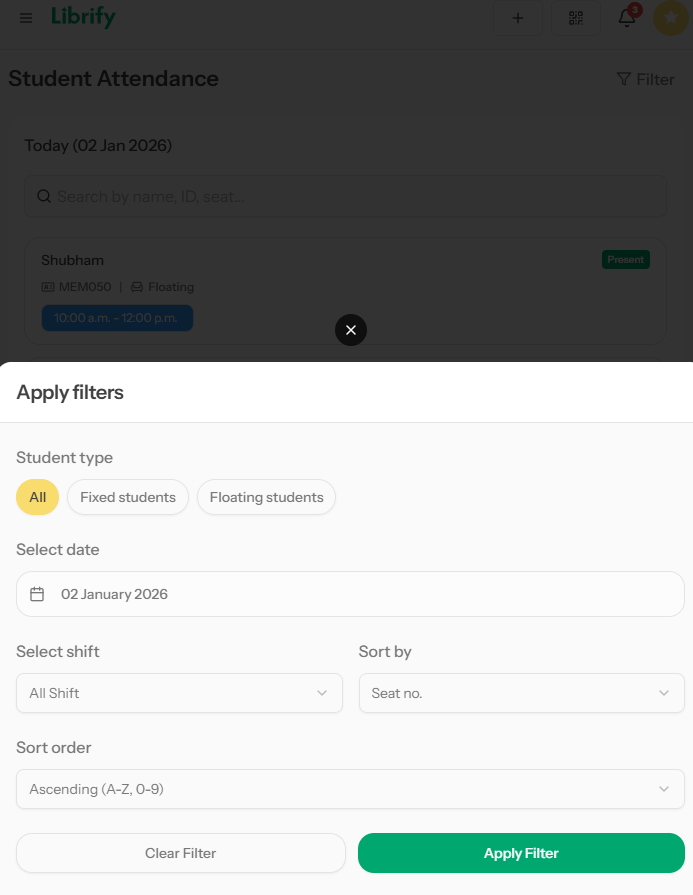Screen dimensions: 693x895
Task: Click the calendar icon in date field
Action: [37, 592]
